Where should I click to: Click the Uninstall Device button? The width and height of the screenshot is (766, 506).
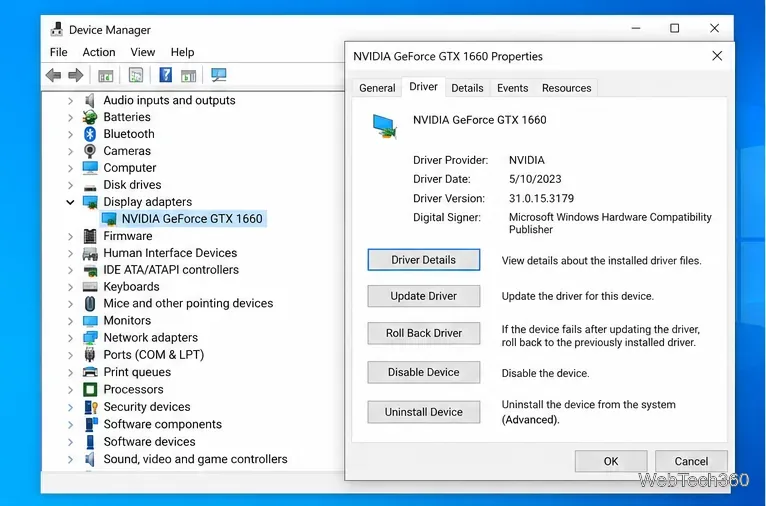[424, 412]
